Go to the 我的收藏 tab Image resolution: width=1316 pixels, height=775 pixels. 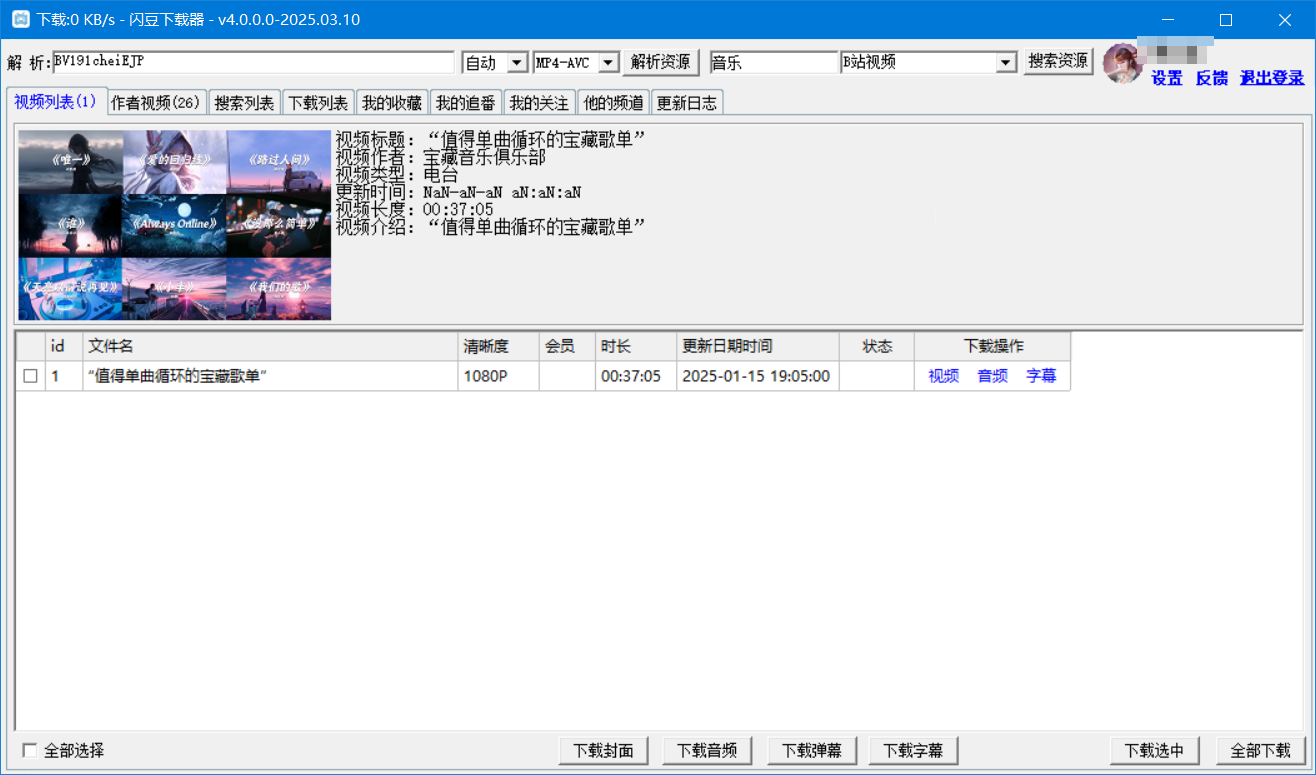tap(392, 102)
